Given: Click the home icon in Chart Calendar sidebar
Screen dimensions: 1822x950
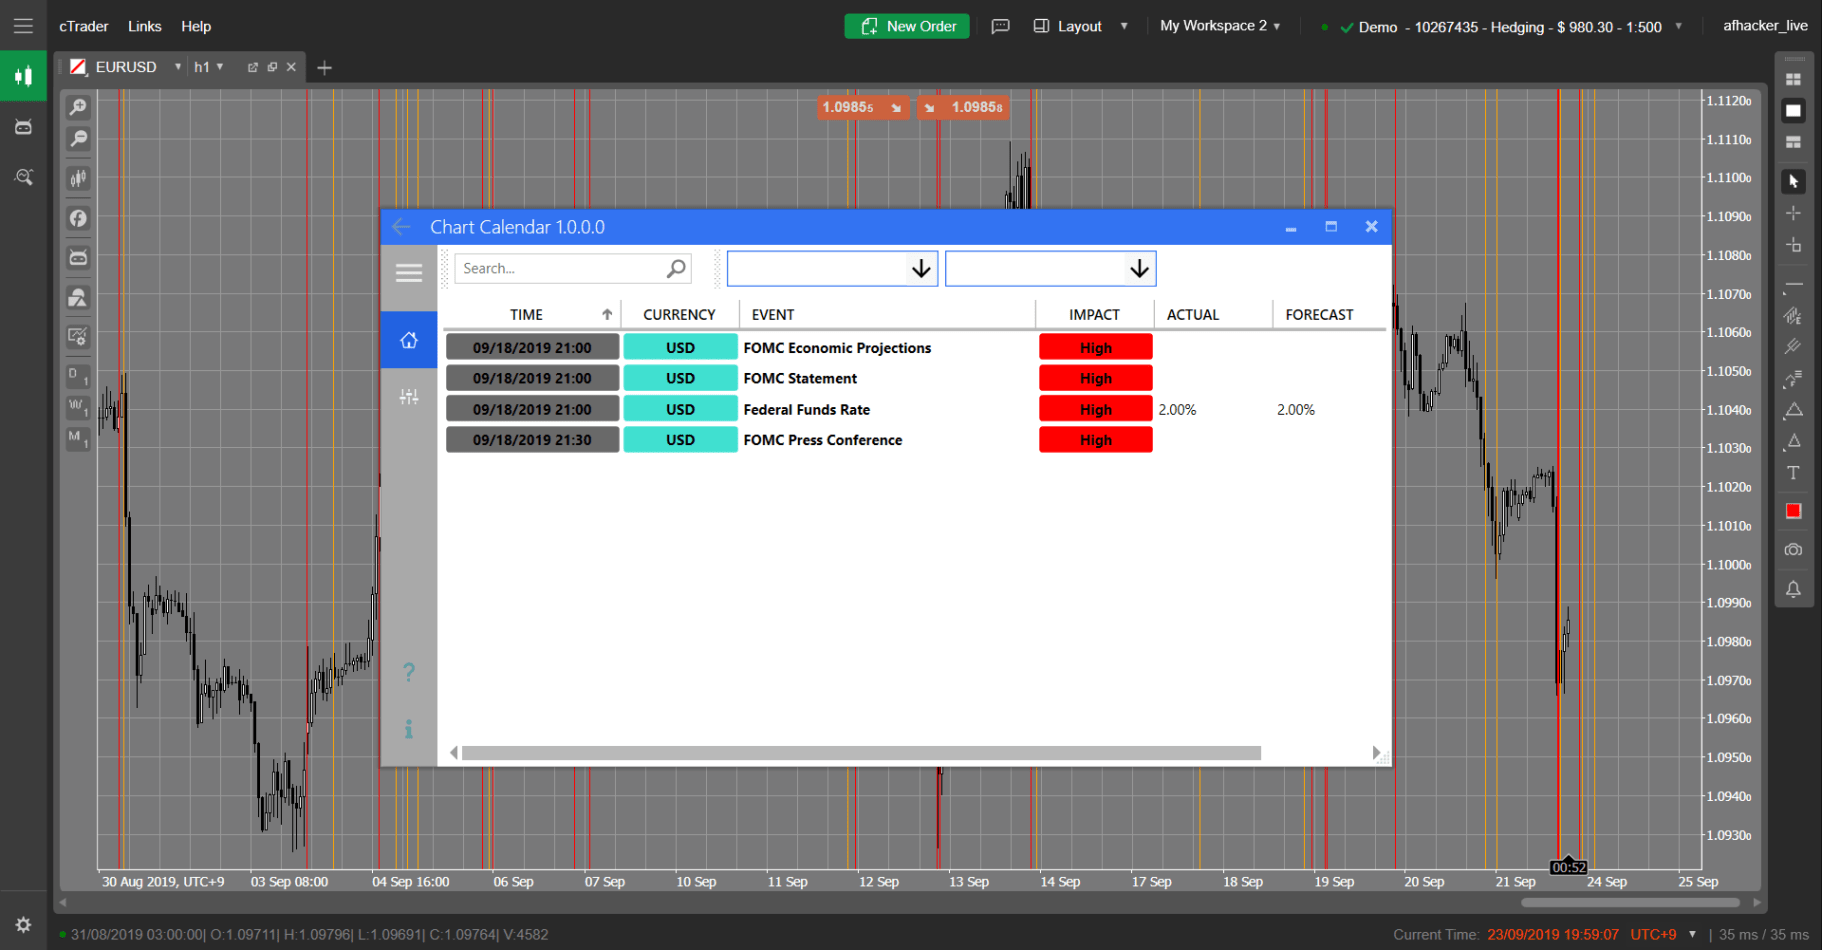Looking at the screenshot, I should tap(408, 340).
